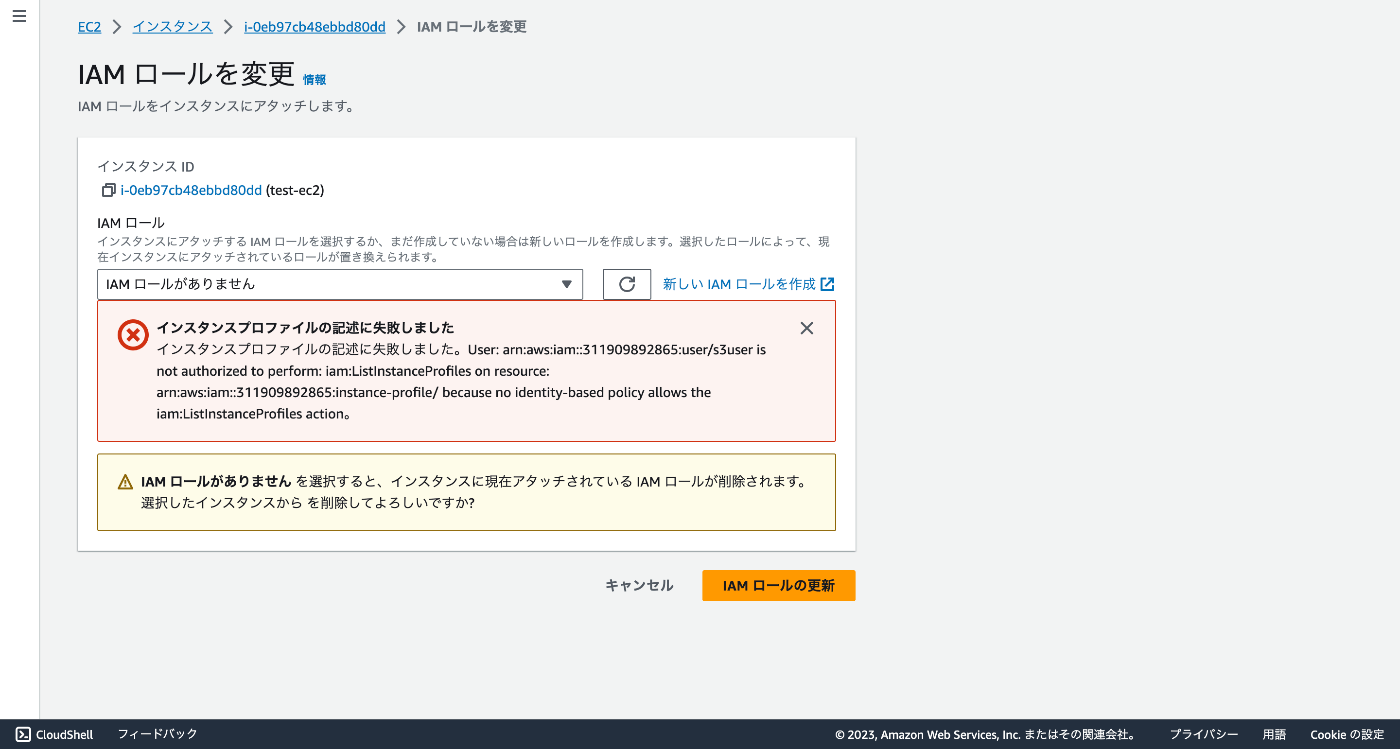Open i-0eb97cb48ebbd80dd breadcrumb link
Screen dimensions: 1400x749
pos(315,27)
